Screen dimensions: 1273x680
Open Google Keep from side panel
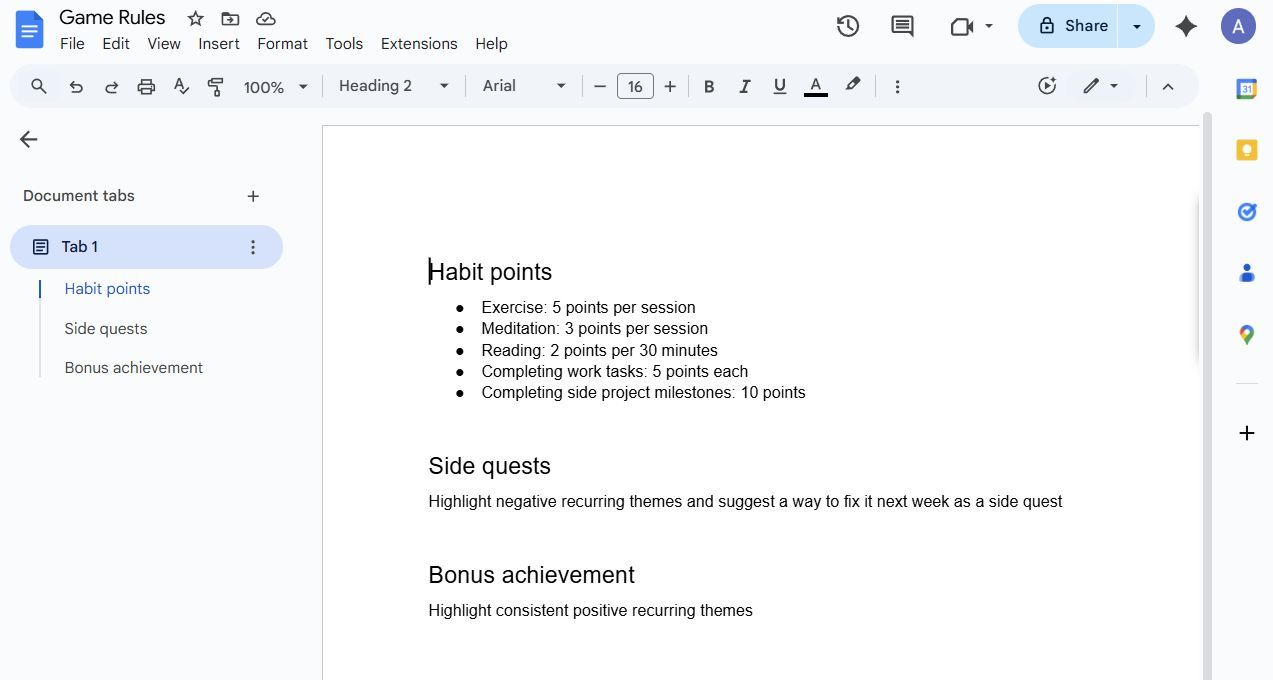1246,150
